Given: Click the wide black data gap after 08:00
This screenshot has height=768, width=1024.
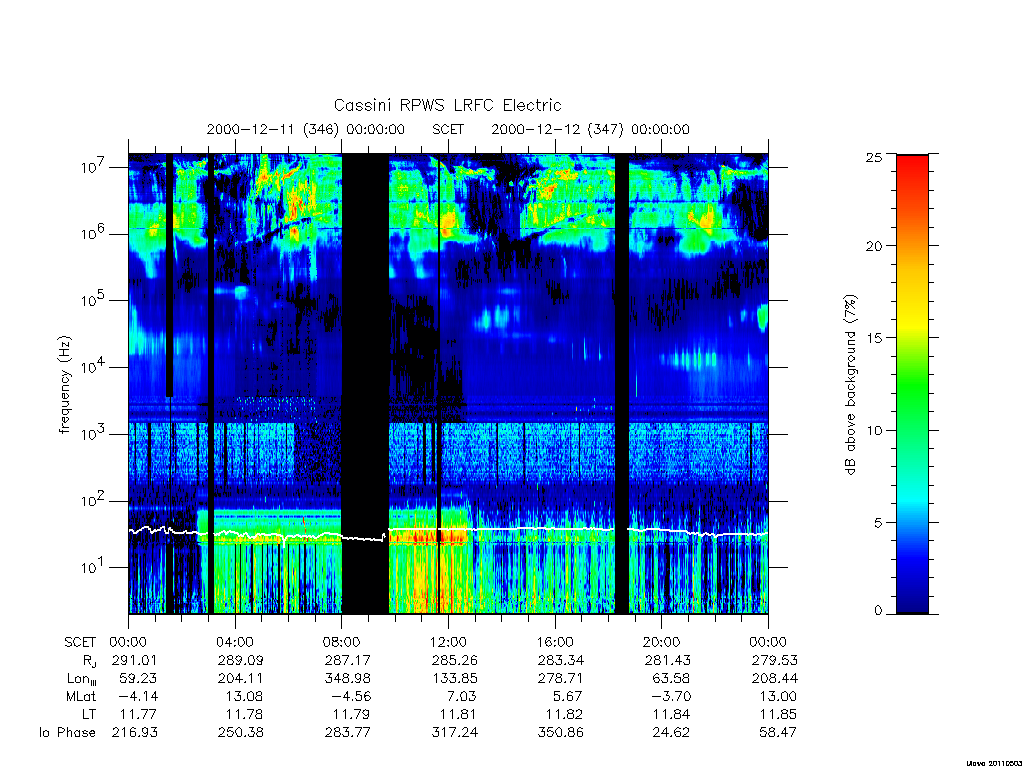Looking at the screenshot, I should [366, 384].
